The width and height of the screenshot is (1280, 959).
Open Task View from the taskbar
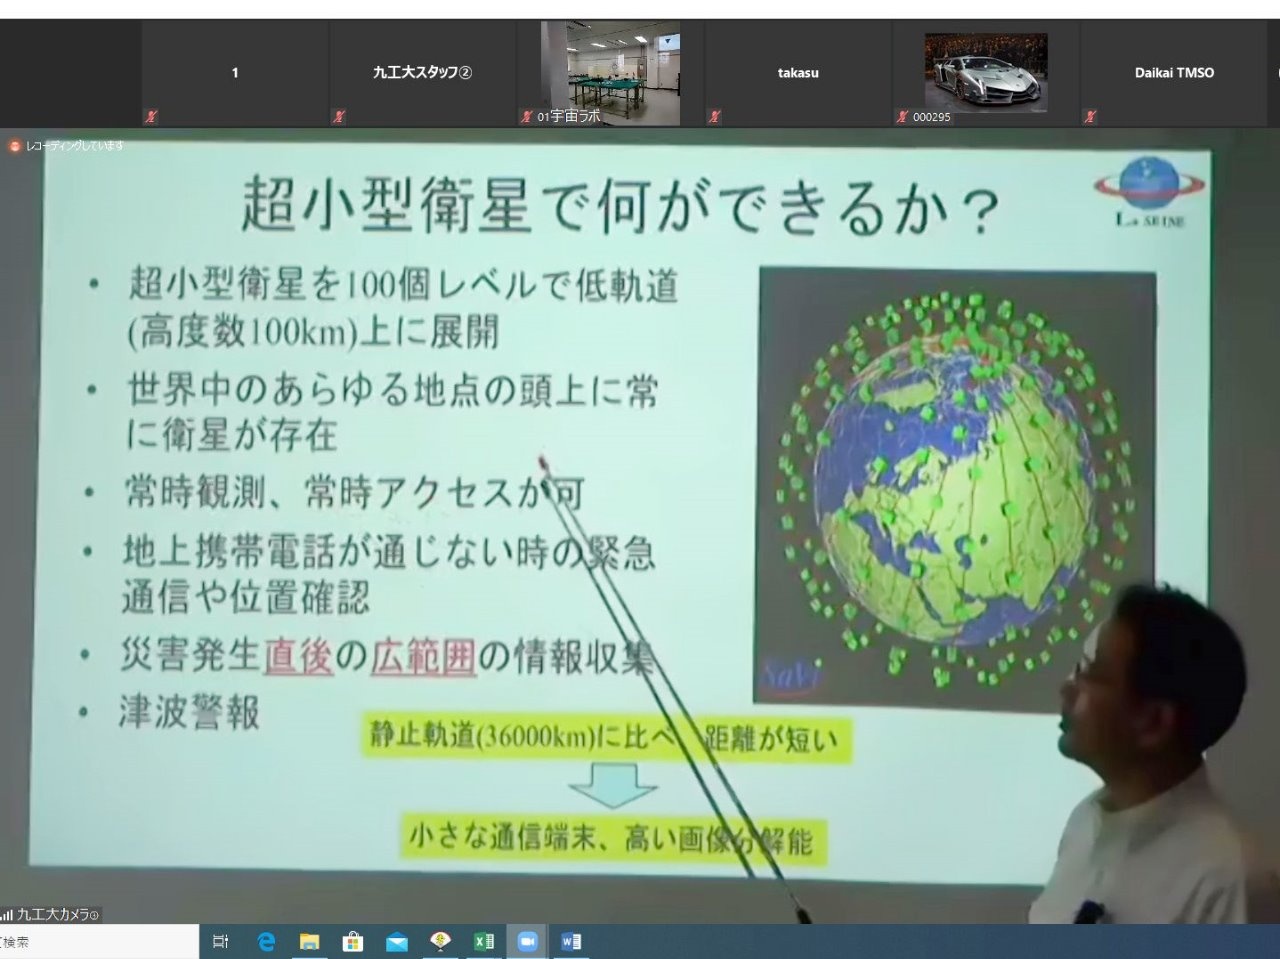[221, 941]
